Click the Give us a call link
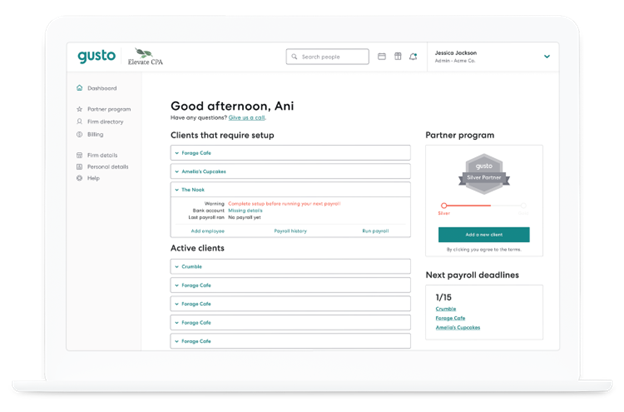Screen dimensions: 624x412 pyautogui.click(x=247, y=118)
